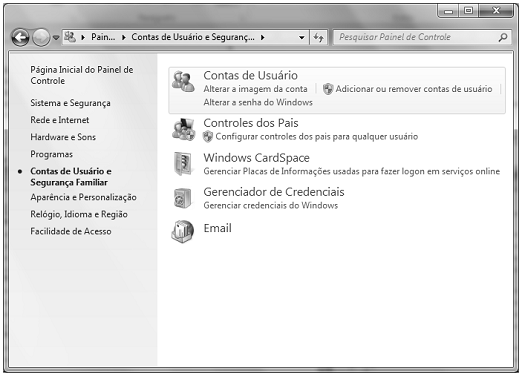Screen dimensions: 522x378
Task: Click the Contas de Usuário people icon
Action: pos(183,82)
